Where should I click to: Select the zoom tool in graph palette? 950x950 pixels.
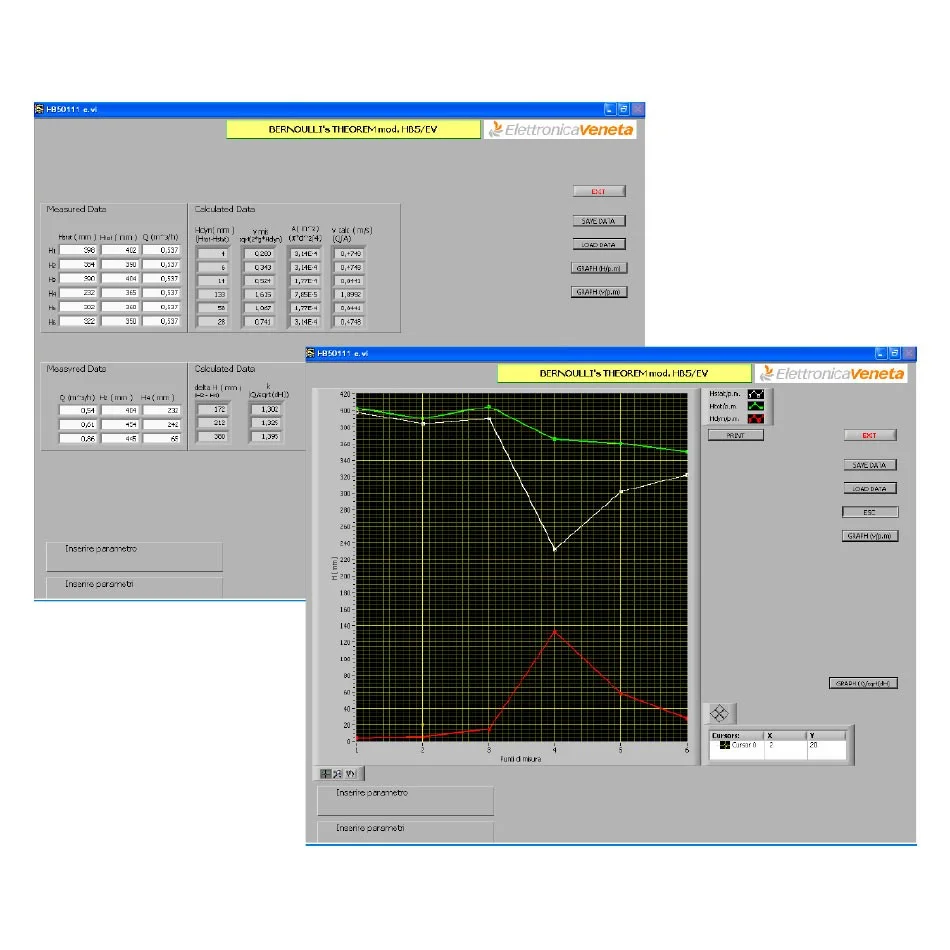(x=338, y=773)
